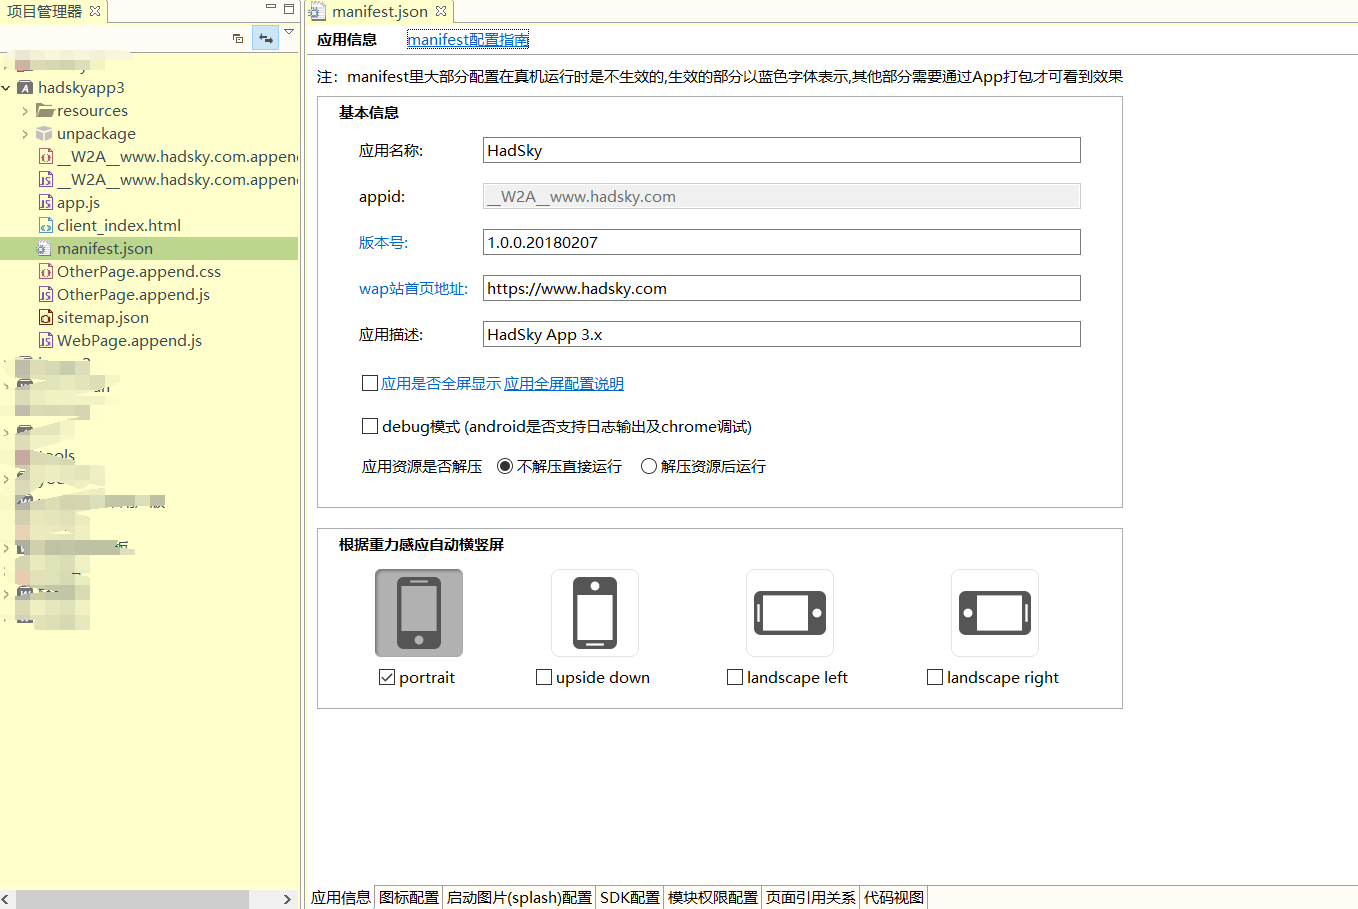This screenshot has height=909, width=1358.
Task: Click the 版本号 input field
Action: [x=782, y=242]
